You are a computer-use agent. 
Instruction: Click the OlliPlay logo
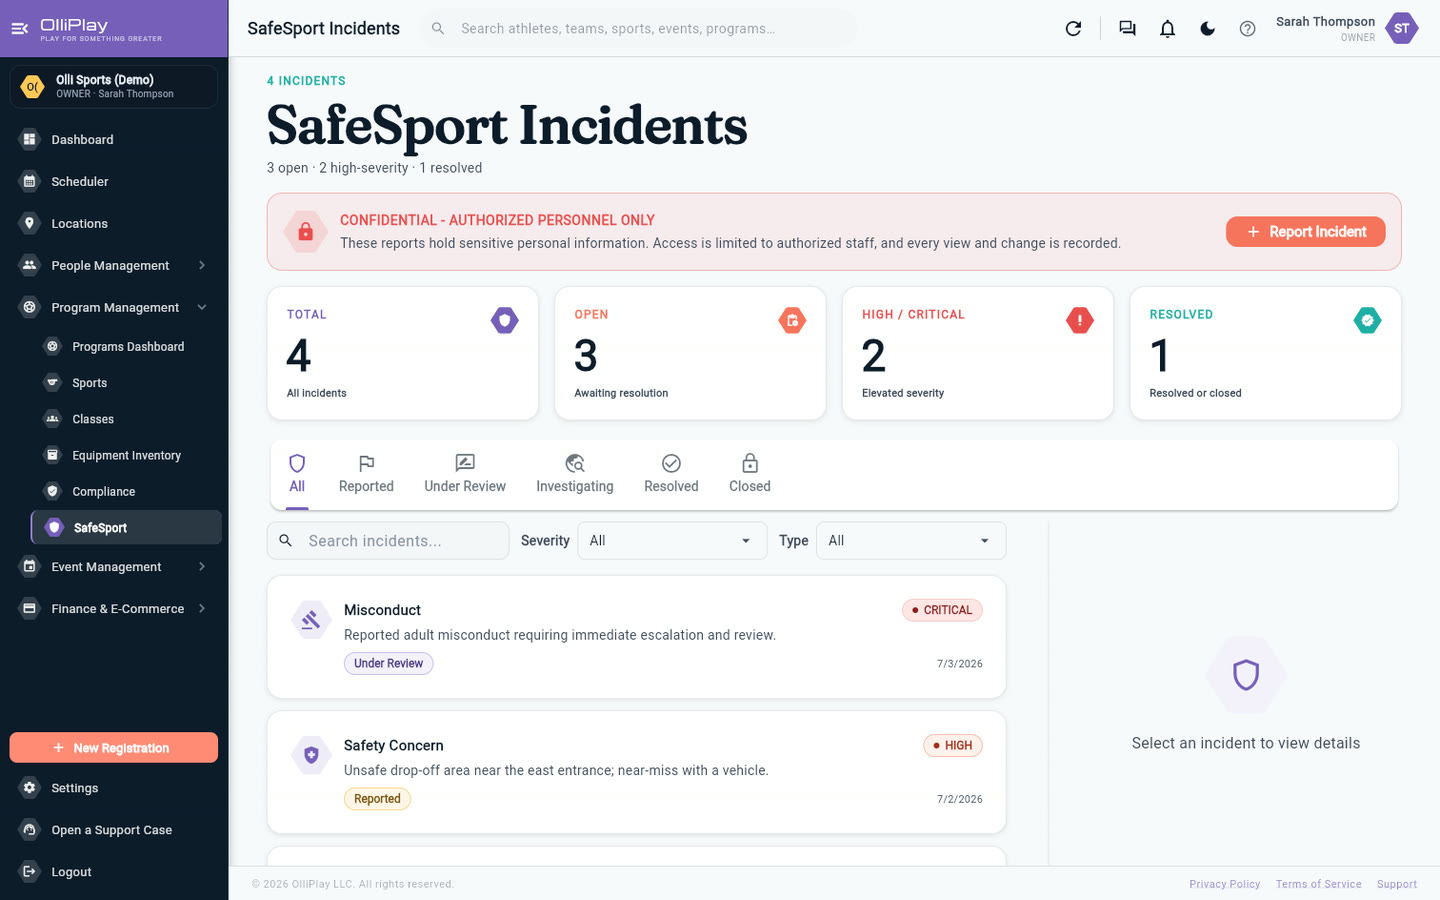tap(100, 28)
